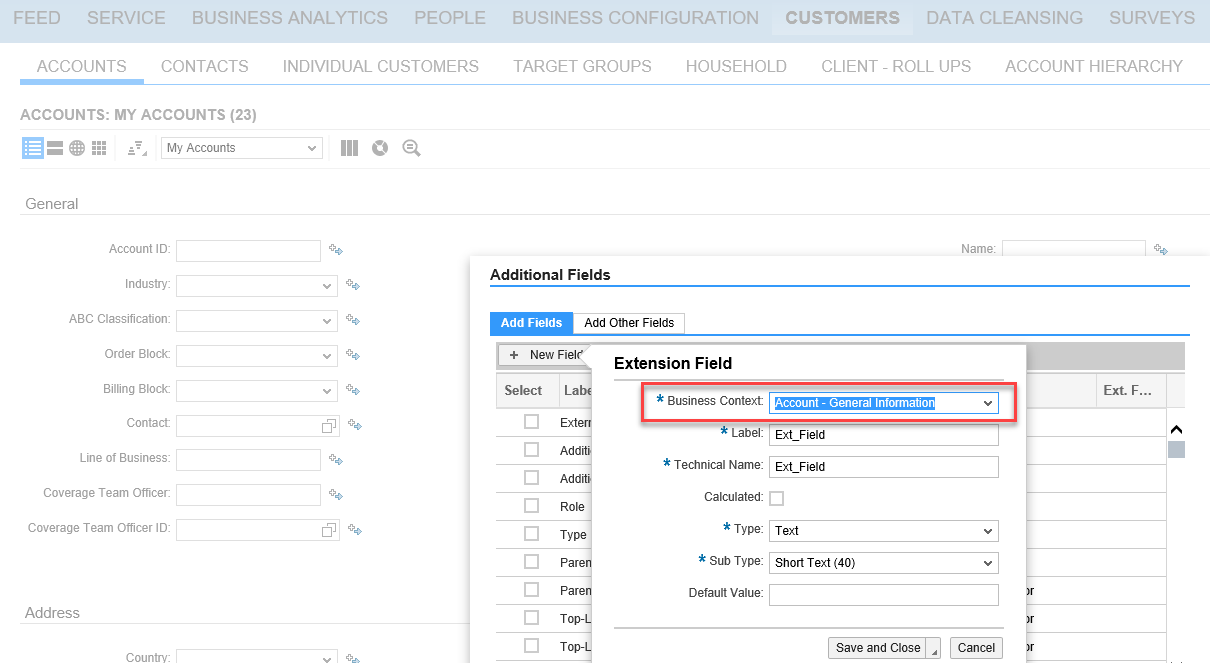Open the Save and Close split arrow
The image size is (1210, 663).
click(935, 648)
